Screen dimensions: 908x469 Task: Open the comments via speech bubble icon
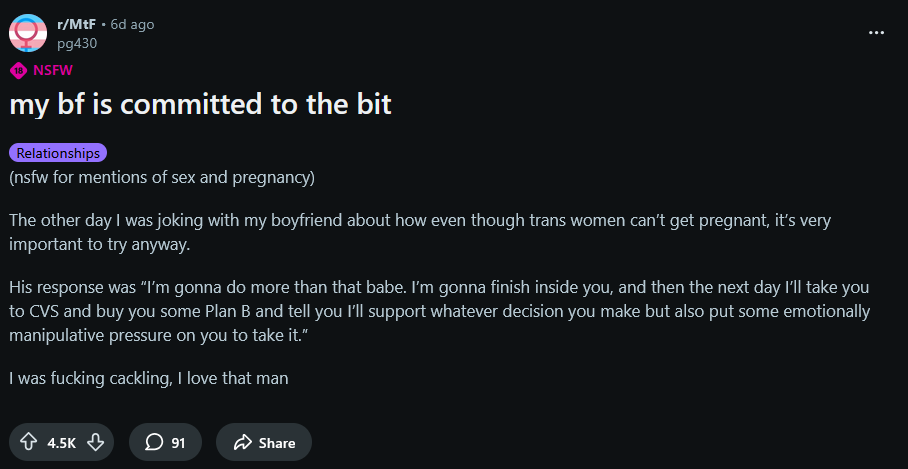pos(153,443)
